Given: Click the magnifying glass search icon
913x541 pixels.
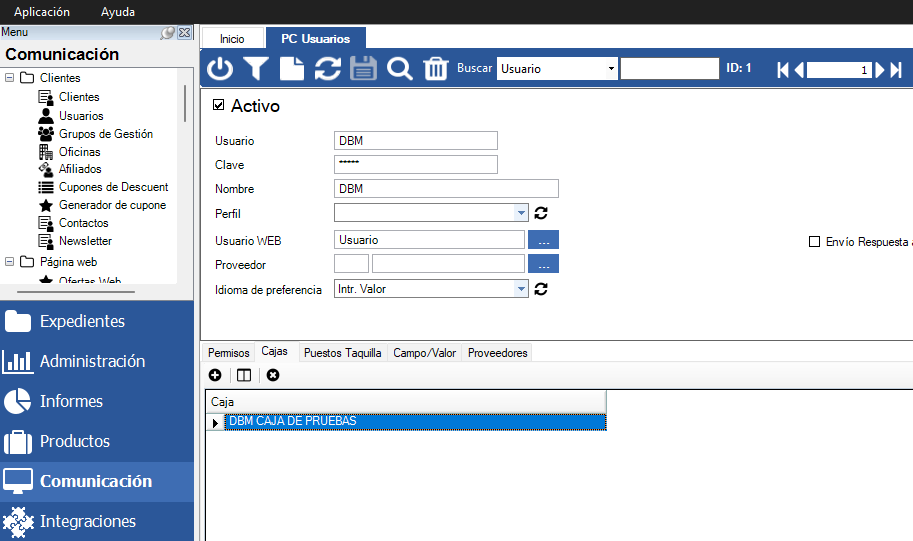Looking at the screenshot, I should coord(399,69).
